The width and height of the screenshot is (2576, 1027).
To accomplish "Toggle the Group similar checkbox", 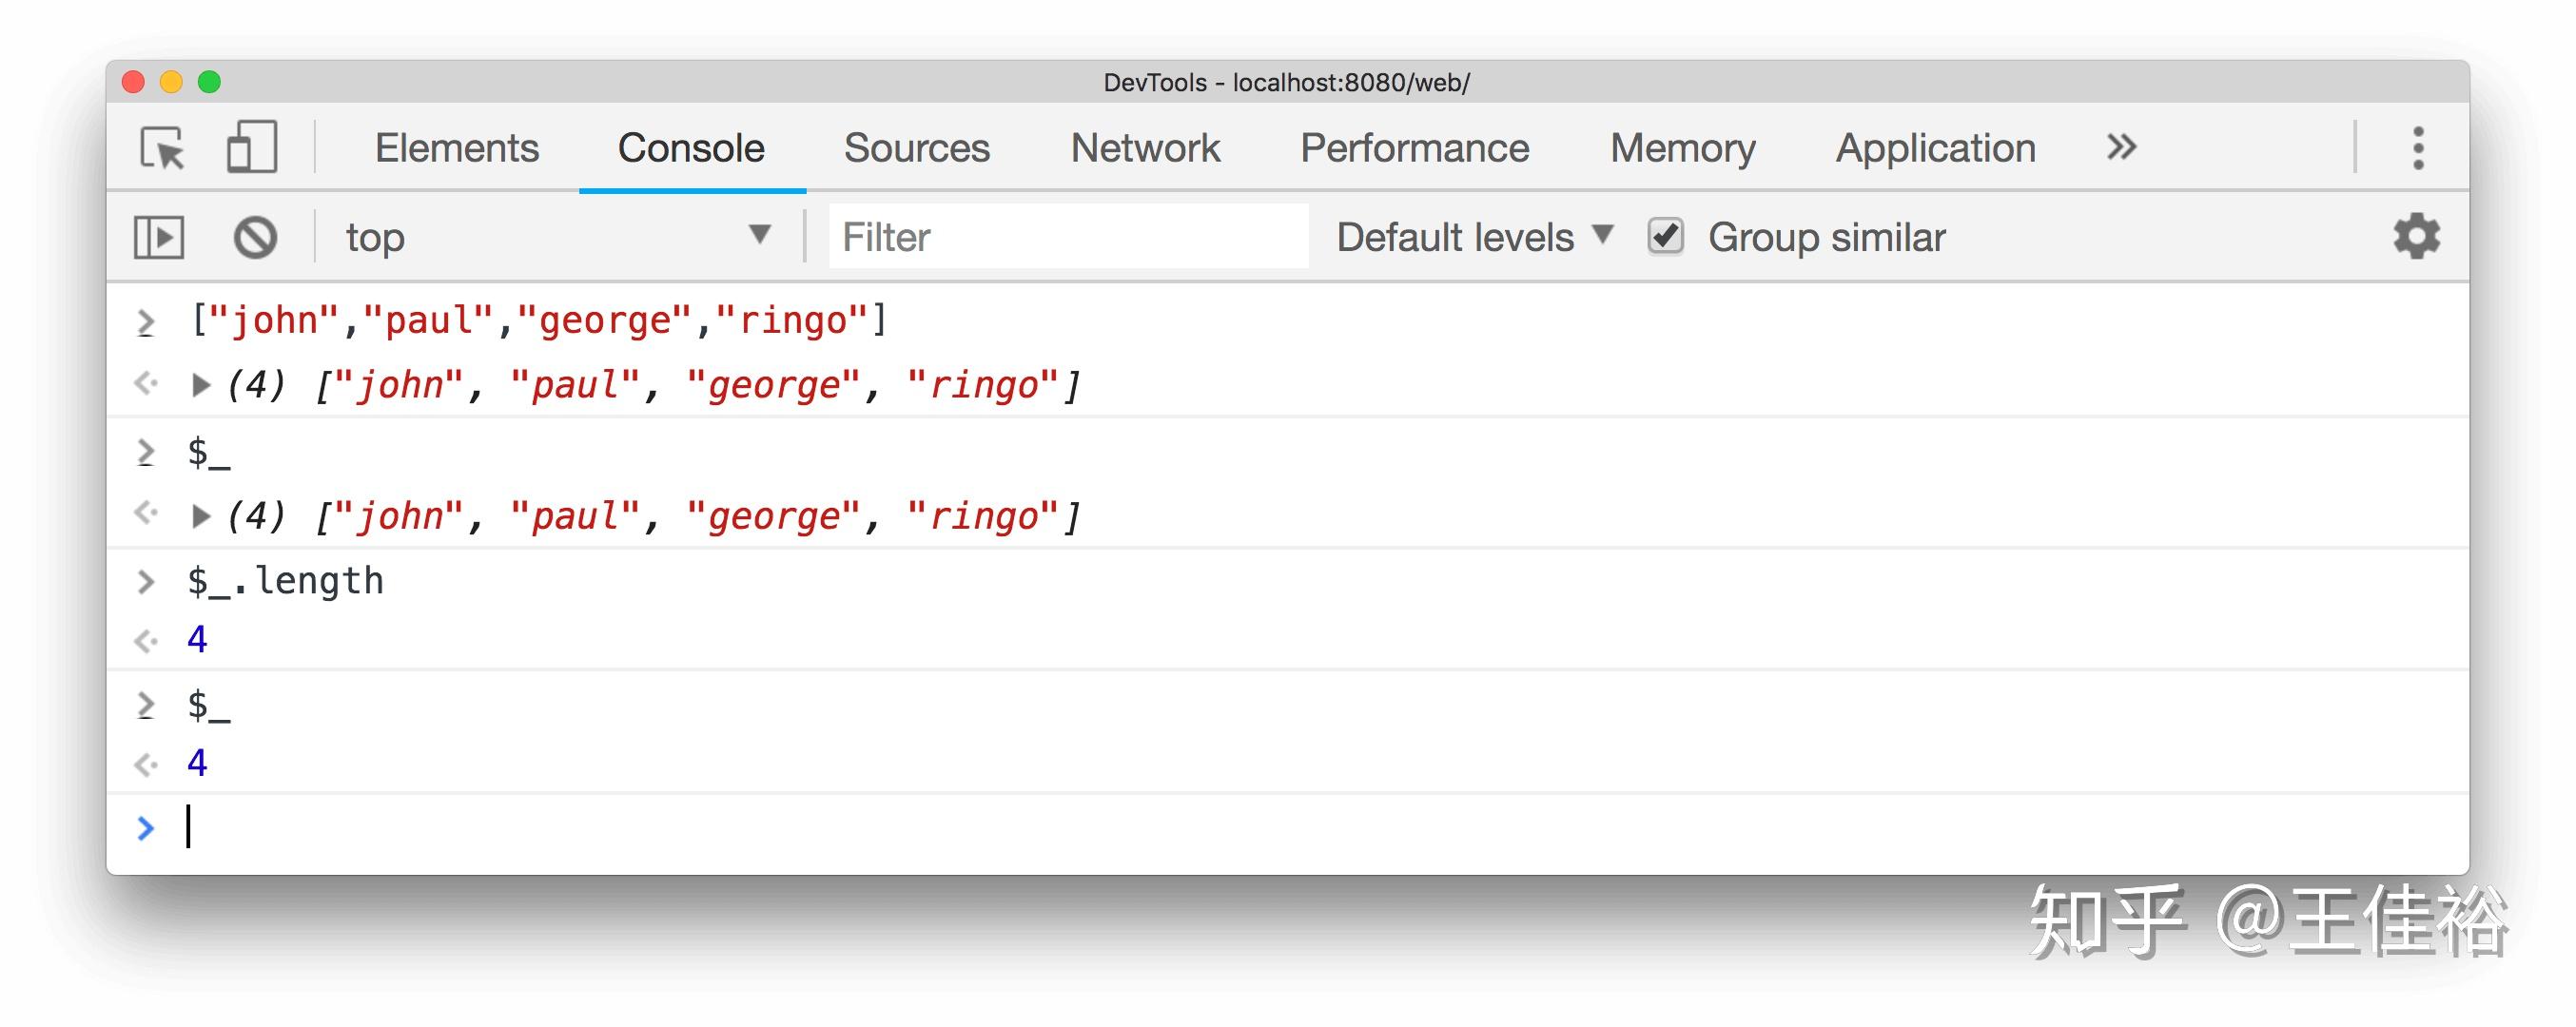I will click(x=1666, y=237).
